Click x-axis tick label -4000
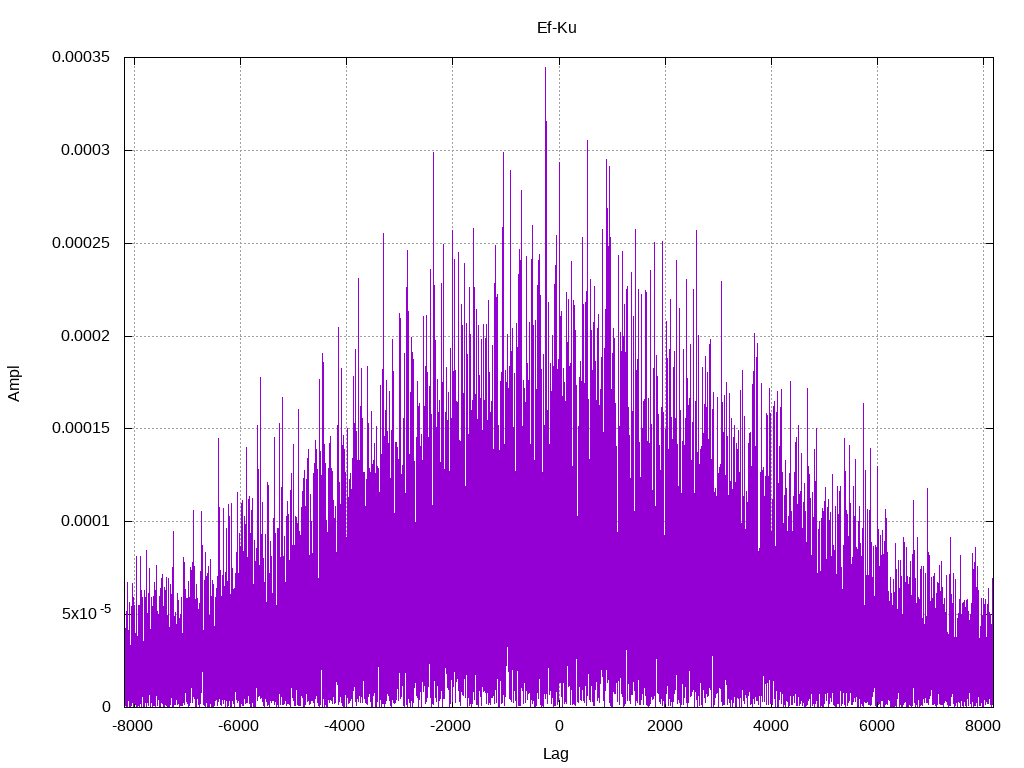This screenshot has width=1024, height=768. pos(345,726)
